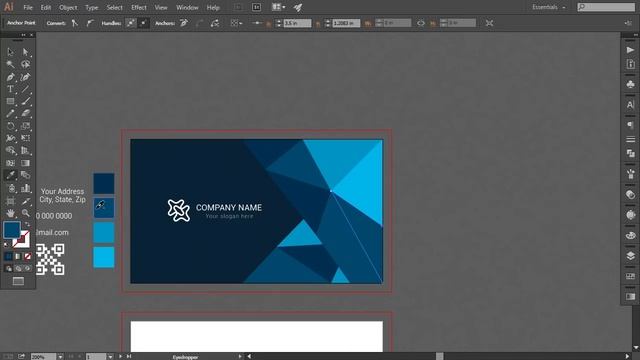Screen dimensions: 640x360
Task: Select the Direct Selection tool
Action: click(25, 52)
